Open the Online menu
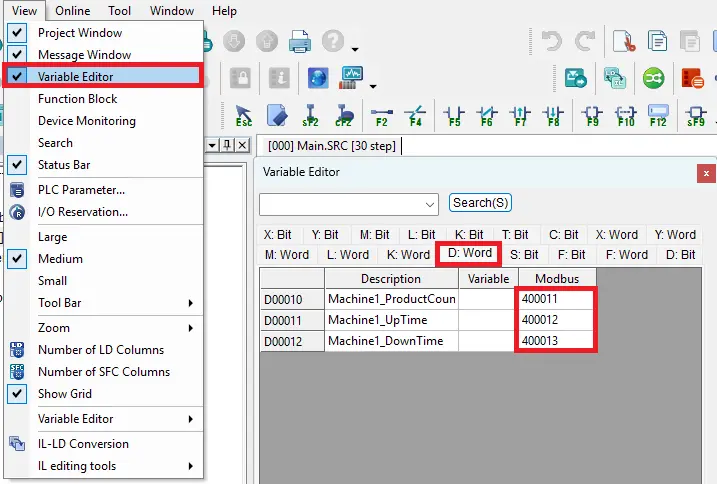 pyautogui.click(x=73, y=11)
